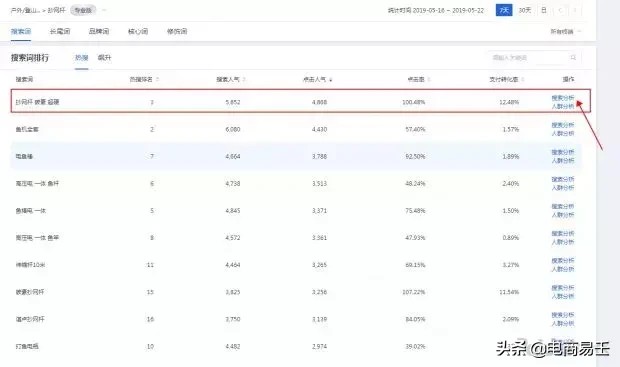
Task: Open 搜索分析 for the 4,738 row
Action: click(x=563, y=179)
